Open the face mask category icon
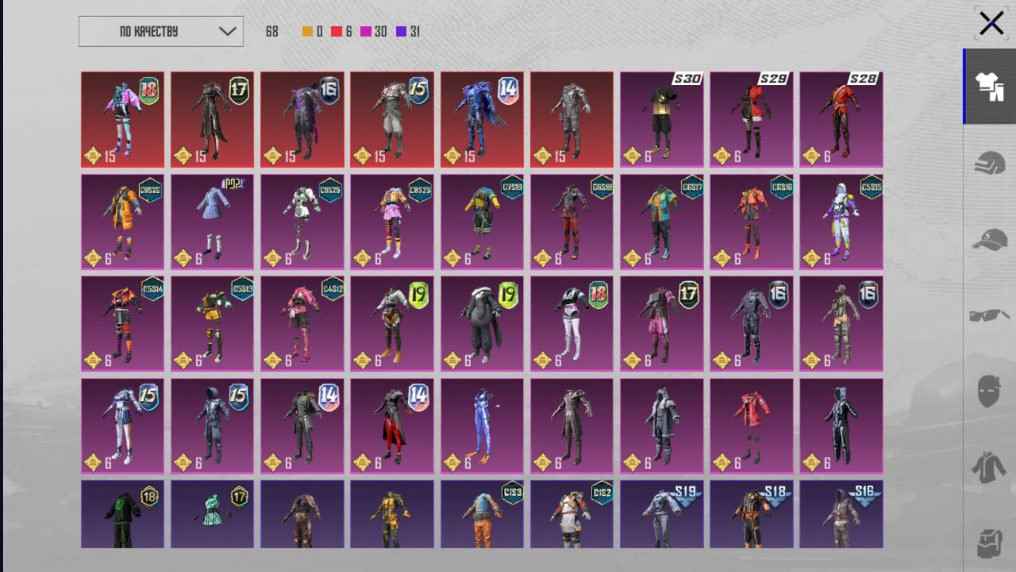 click(x=989, y=391)
